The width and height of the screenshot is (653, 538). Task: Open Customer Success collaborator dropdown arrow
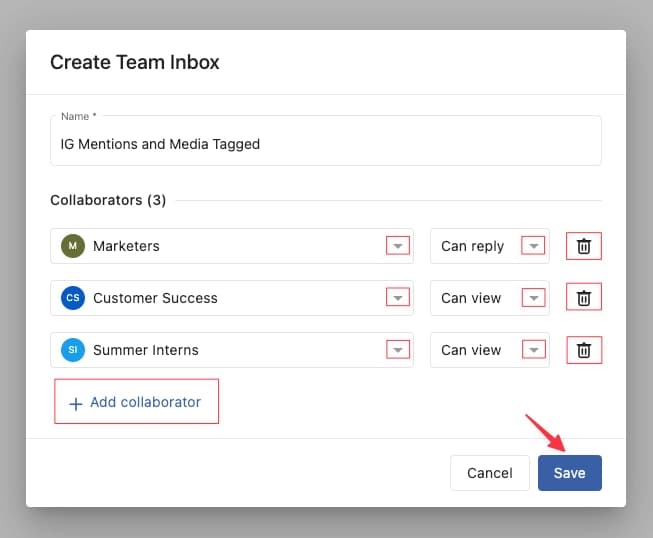(x=398, y=298)
